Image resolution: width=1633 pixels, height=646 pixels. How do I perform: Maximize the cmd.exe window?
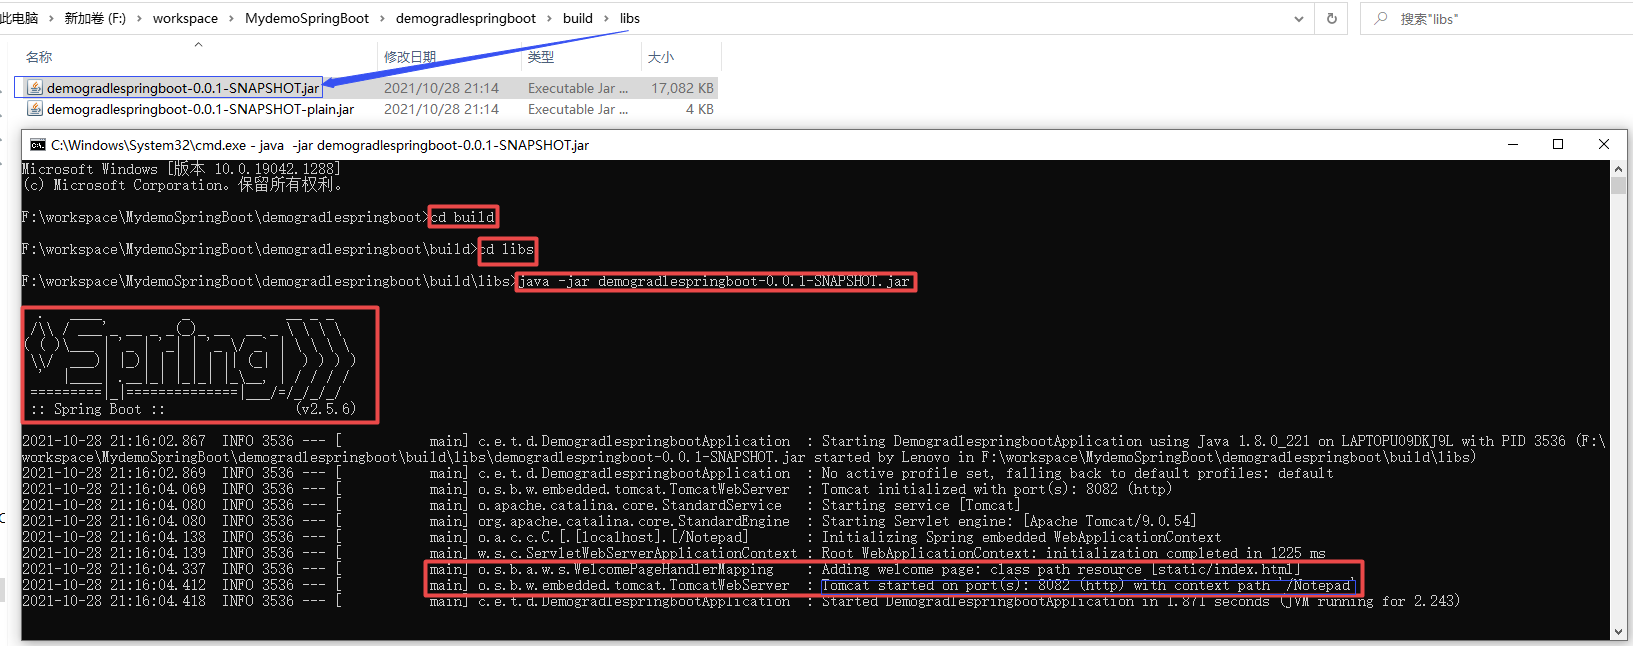(x=1558, y=144)
